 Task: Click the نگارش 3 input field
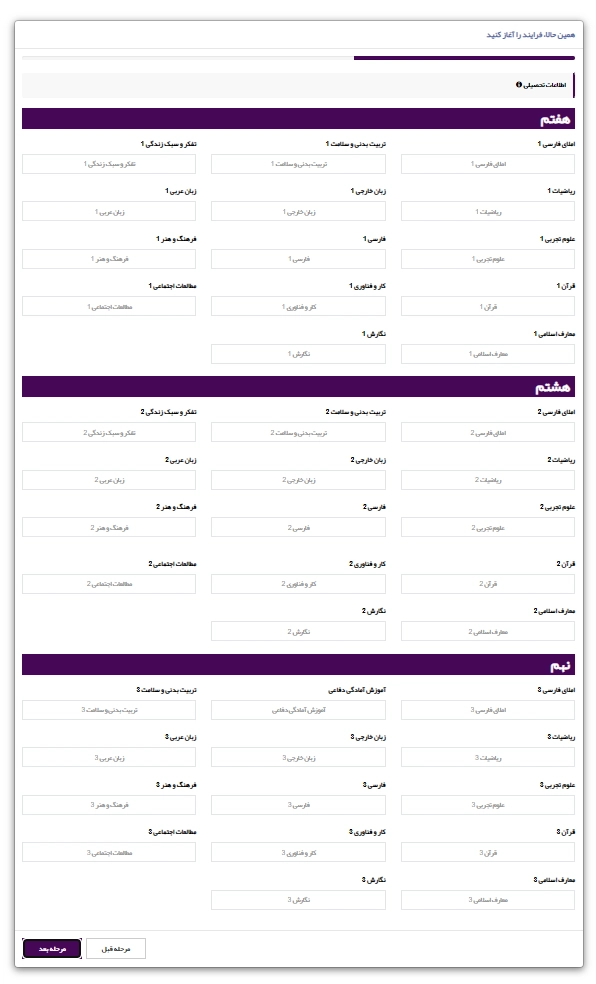(x=298, y=899)
